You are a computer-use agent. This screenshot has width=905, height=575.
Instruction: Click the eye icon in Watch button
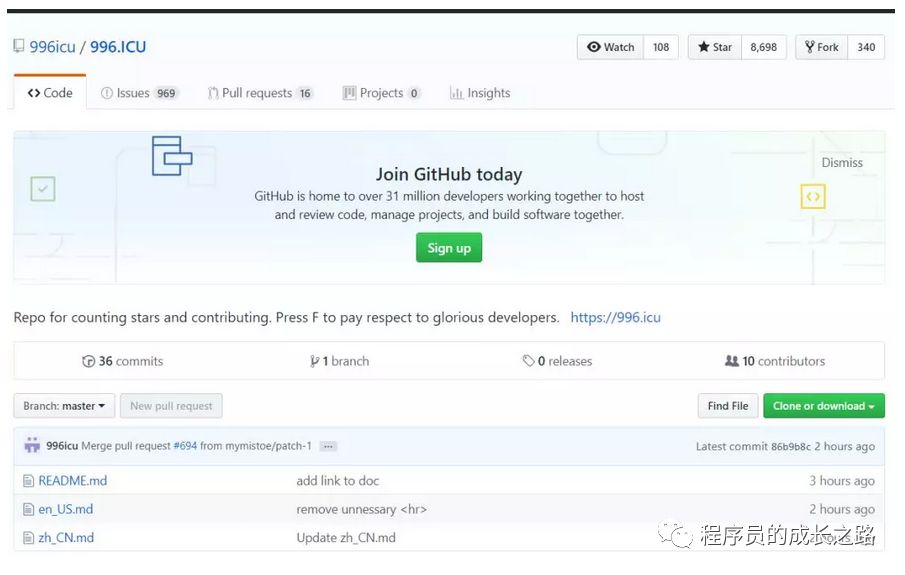(593, 47)
